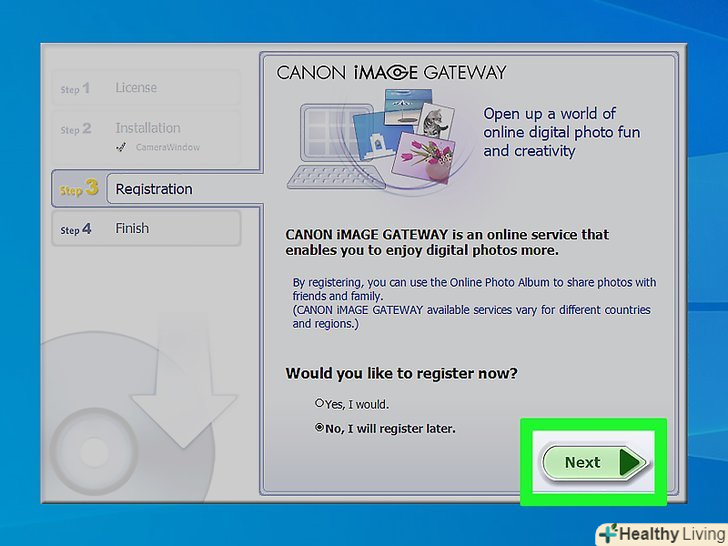This screenshot has height=546, width=728.
Task: Click the Step 4 Finish item
Action: pos(146,228)
